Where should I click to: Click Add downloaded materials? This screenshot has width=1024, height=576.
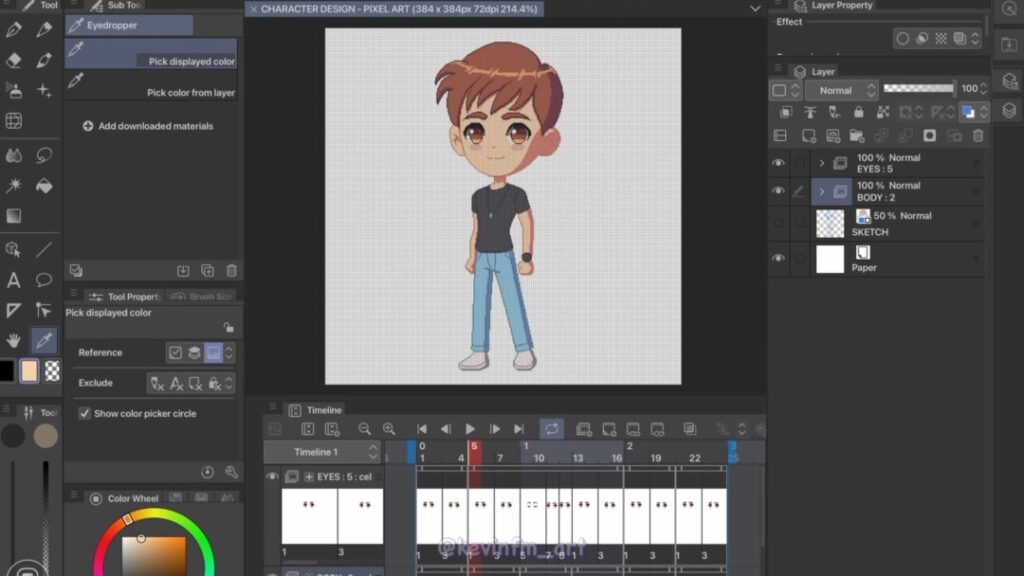point(148,126)
